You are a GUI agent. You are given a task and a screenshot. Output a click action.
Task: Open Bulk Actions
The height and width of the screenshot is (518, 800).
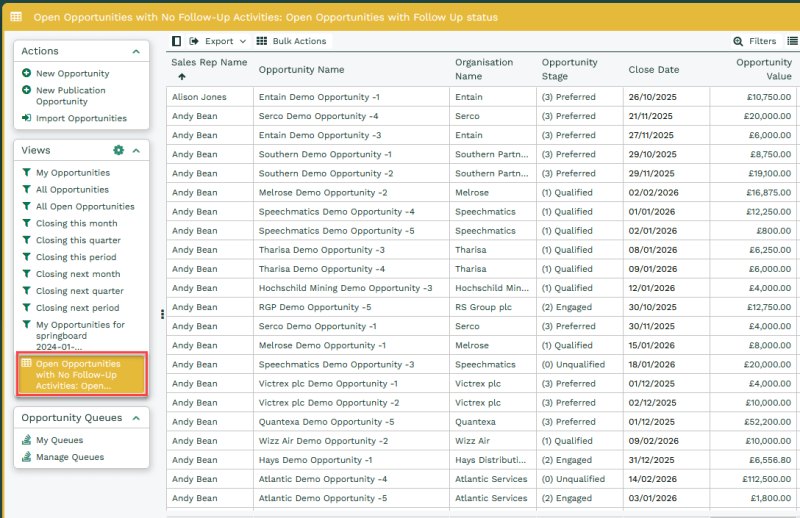[x=291, y=41]
